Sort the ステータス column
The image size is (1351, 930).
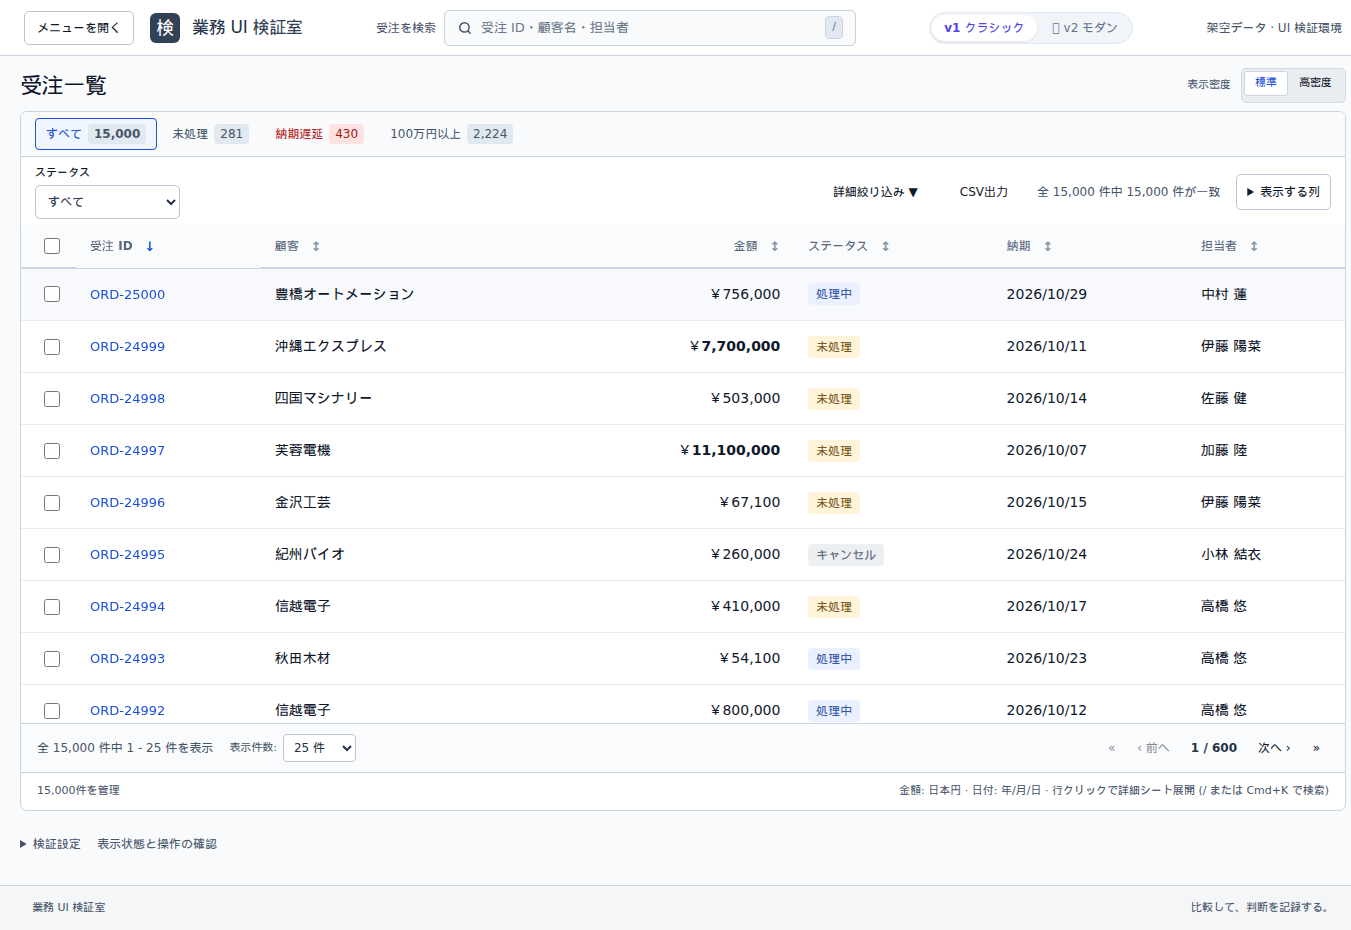click(x=886, y=246)
